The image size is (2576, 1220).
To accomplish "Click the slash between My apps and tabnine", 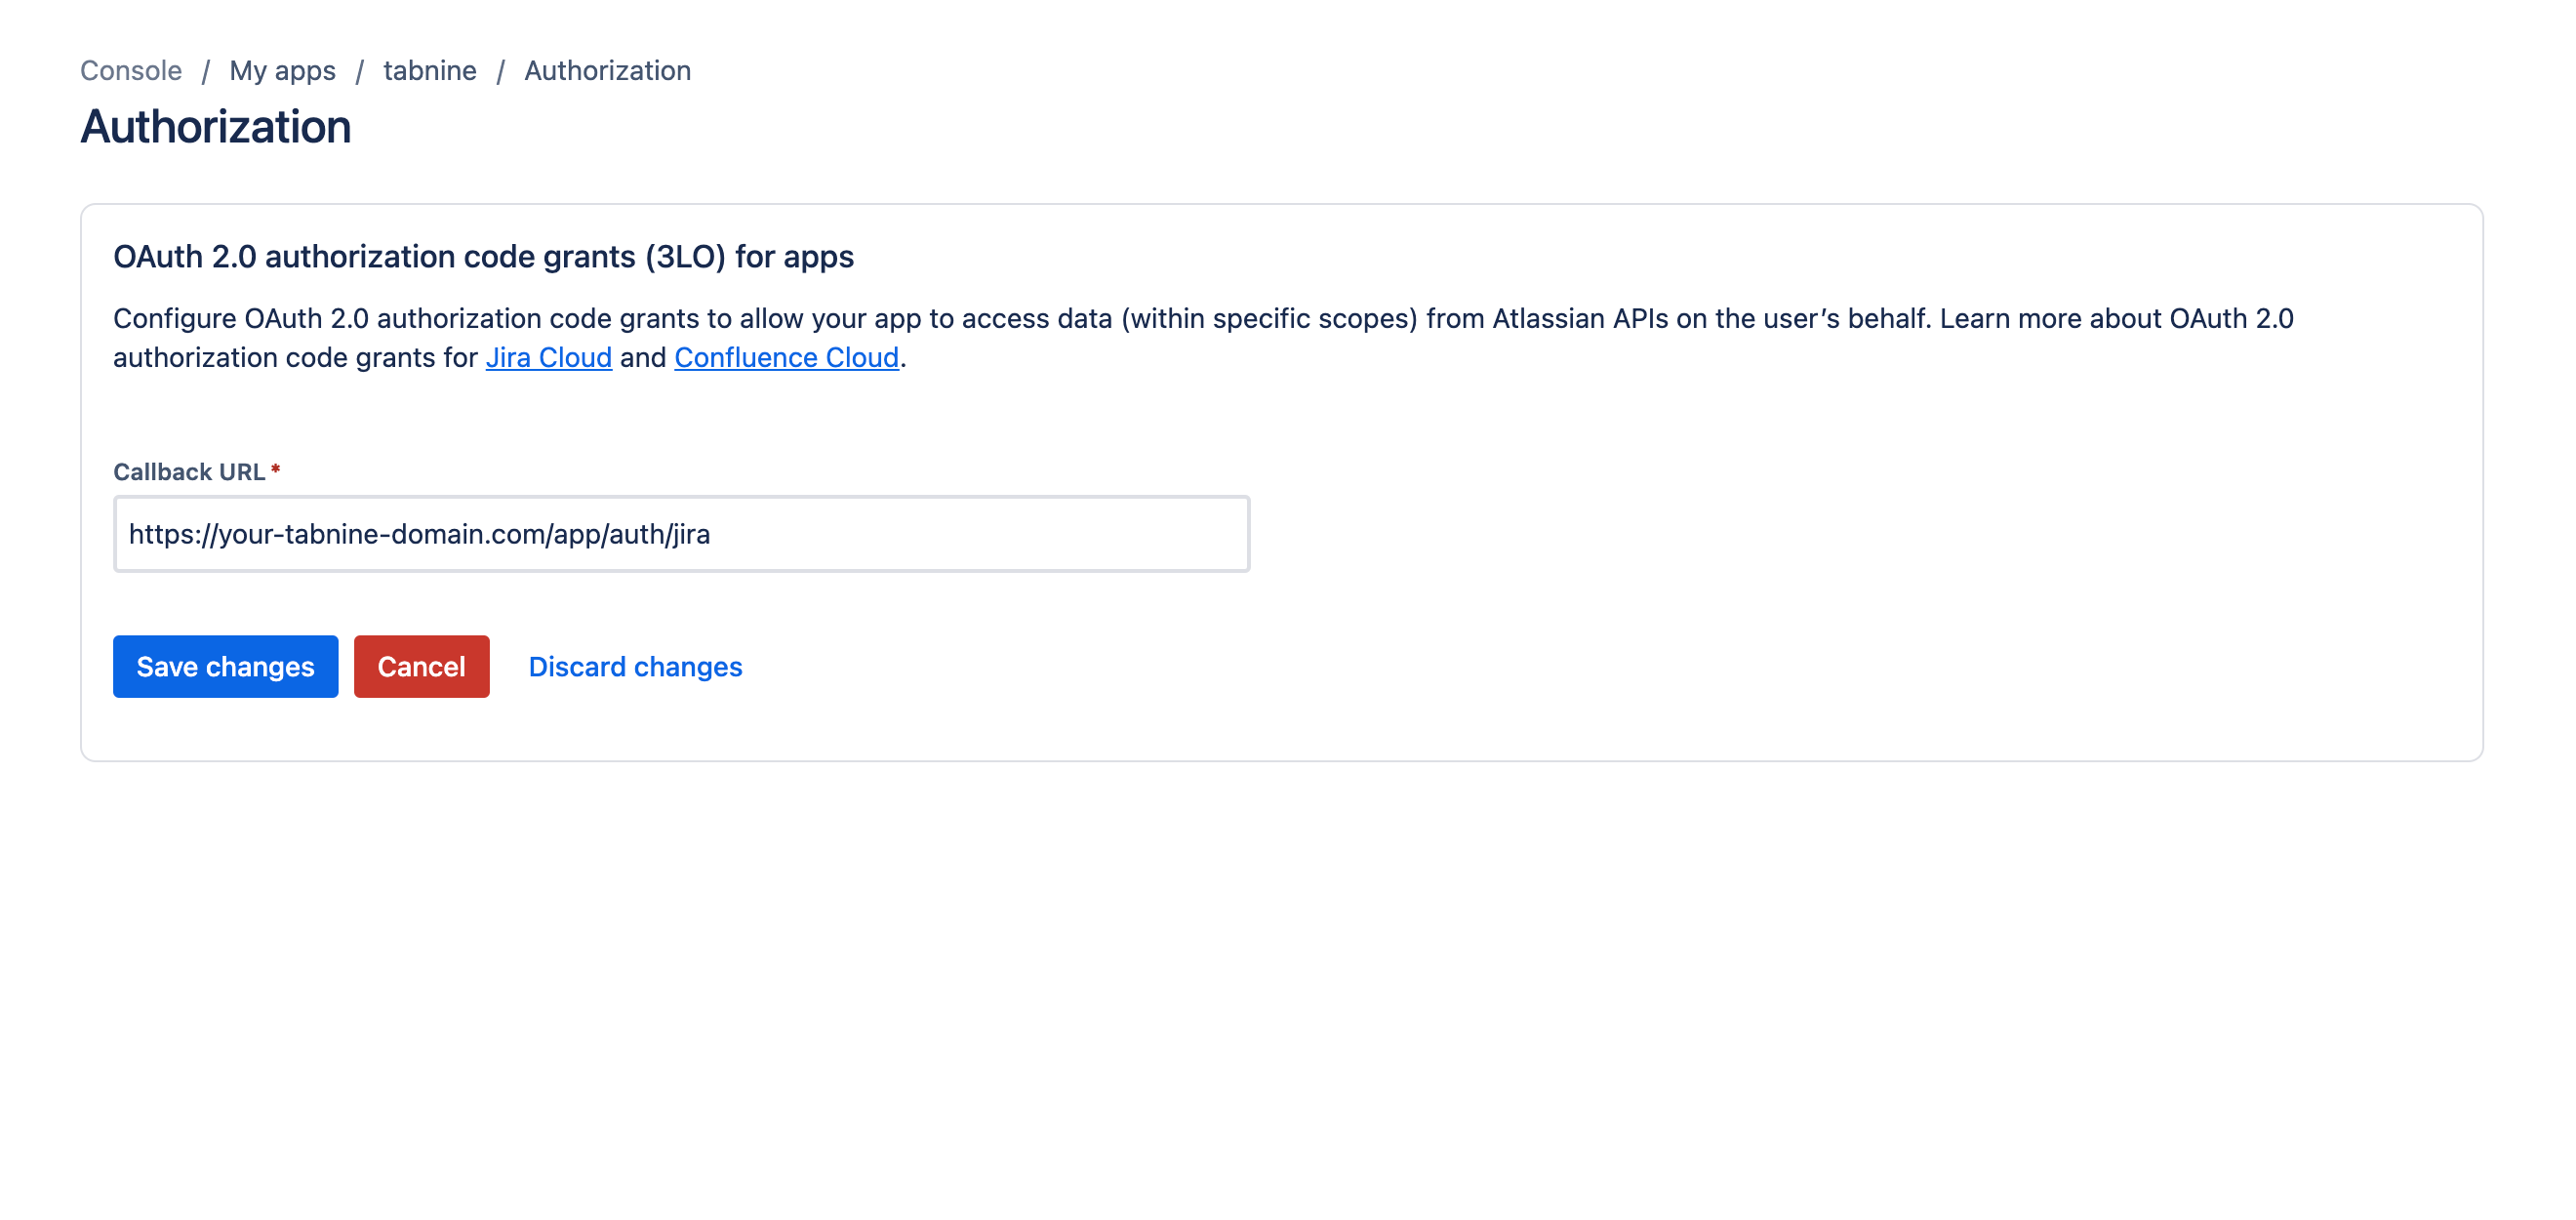I will tap(359, 71).
